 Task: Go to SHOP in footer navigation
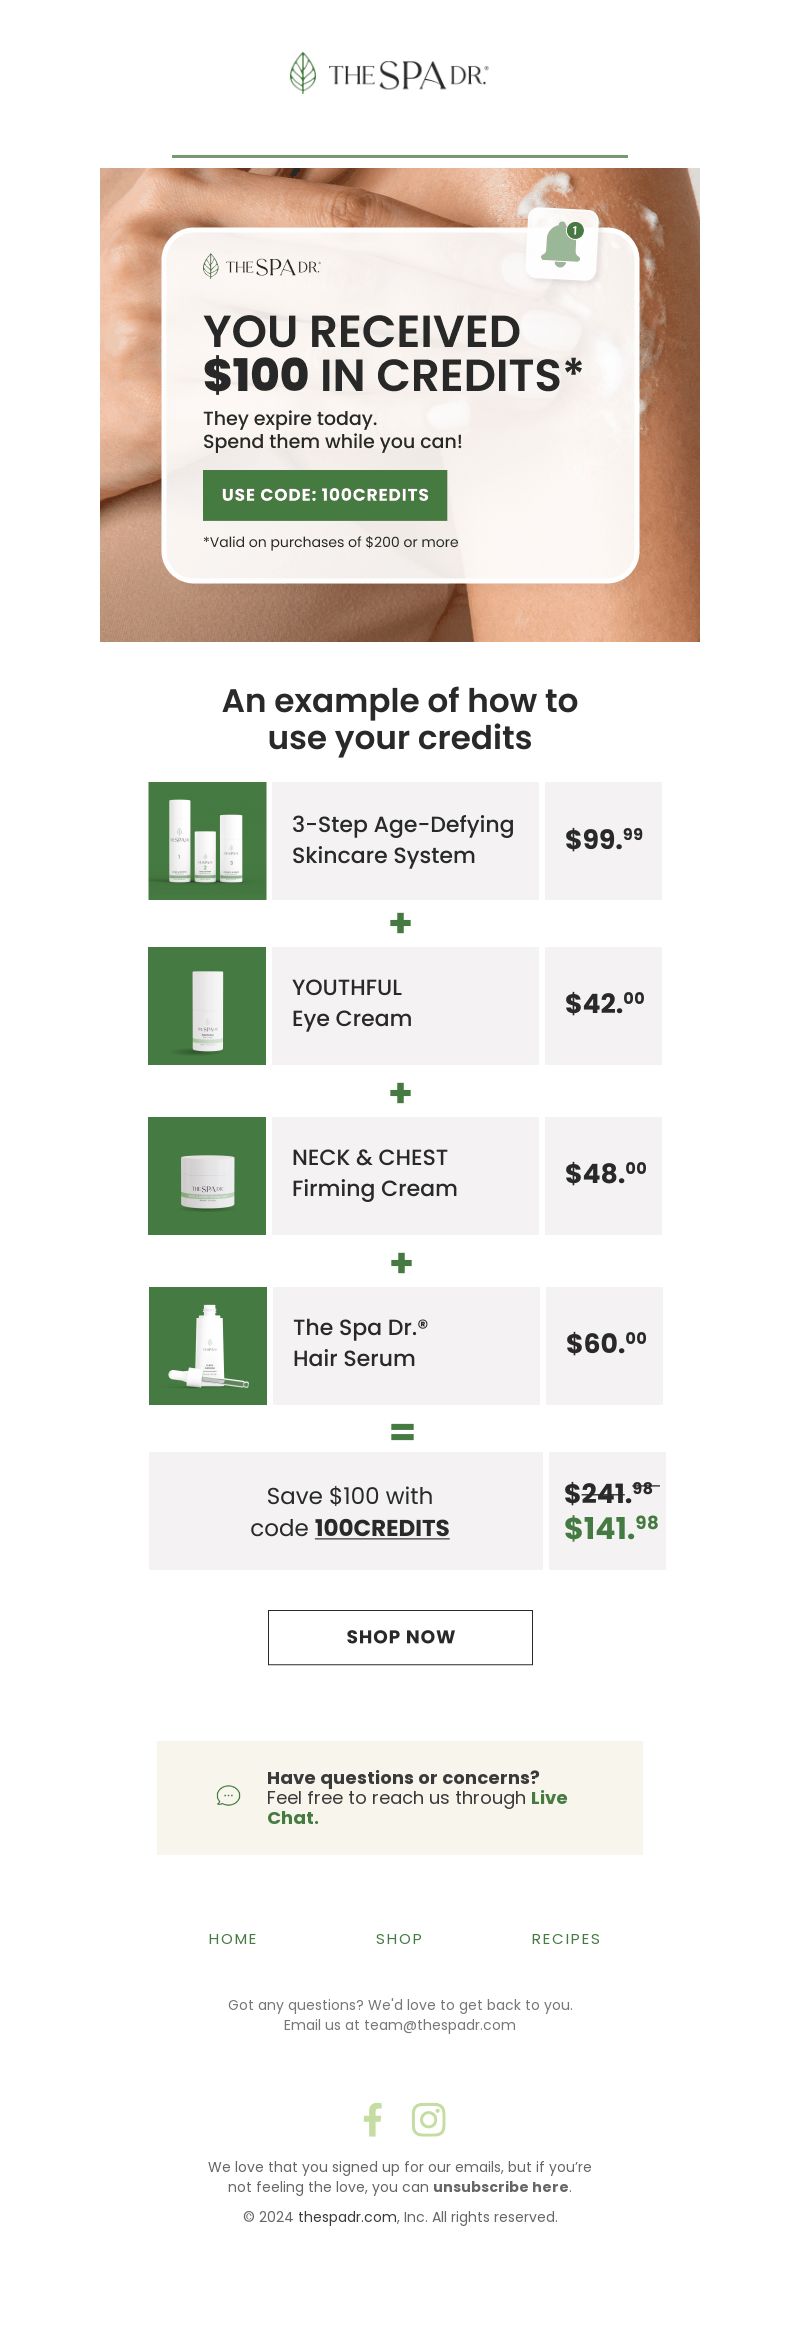pyautogui.click(x=399, y=1939)
